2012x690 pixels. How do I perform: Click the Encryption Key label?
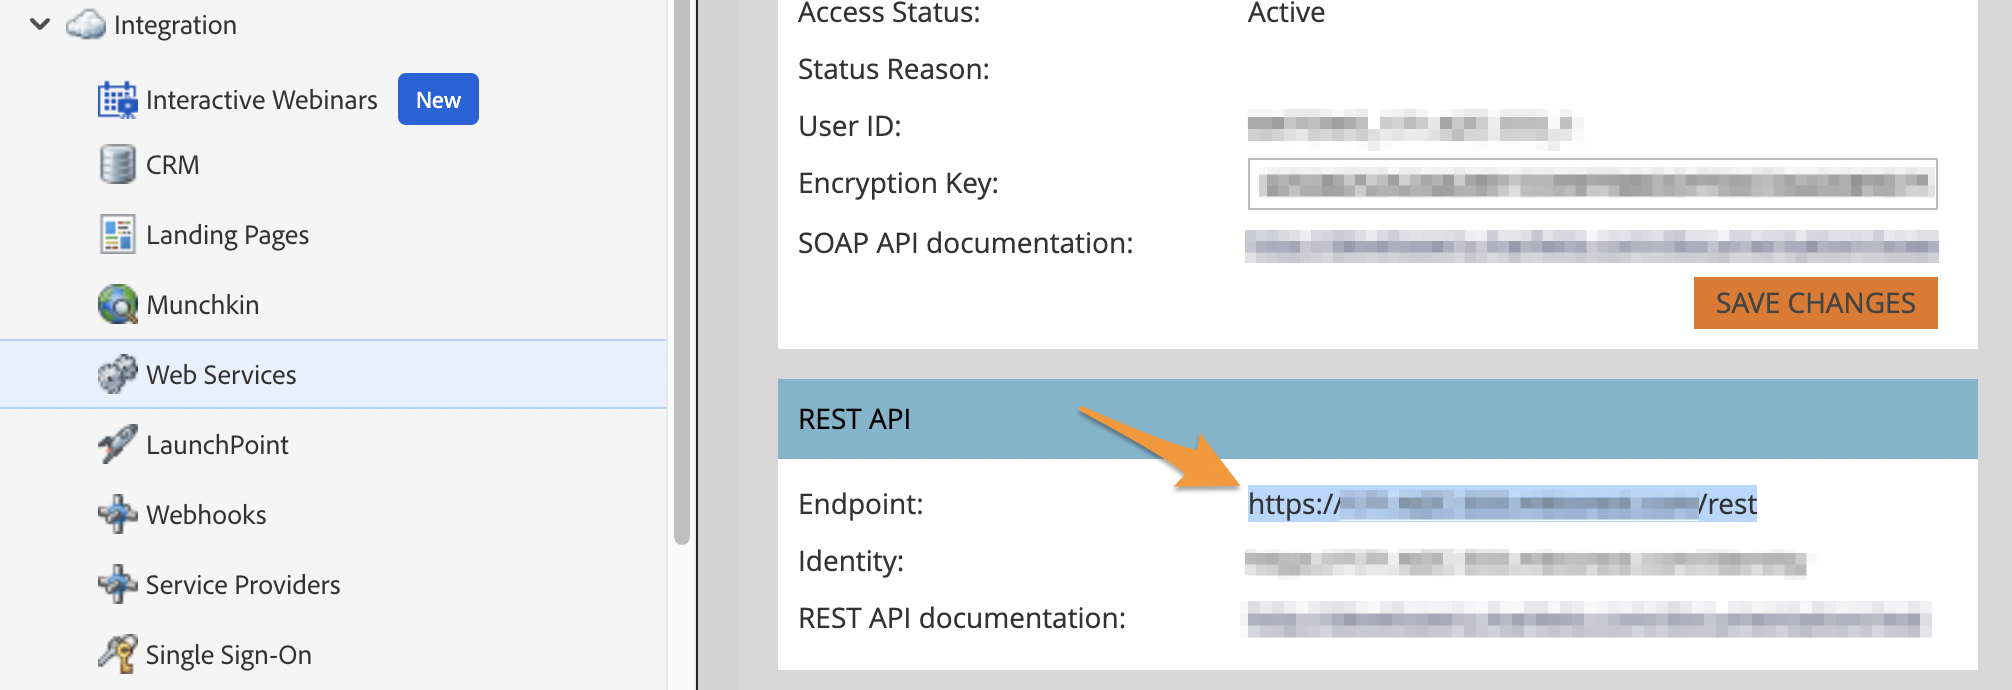pyautogui.click(x=898, y=184)
